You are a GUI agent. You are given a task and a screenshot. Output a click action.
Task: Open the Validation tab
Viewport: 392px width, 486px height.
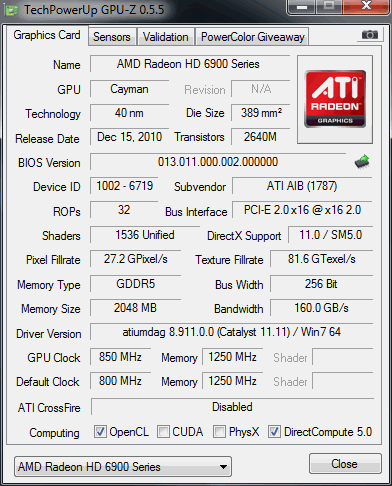click(x=166, y=37)
